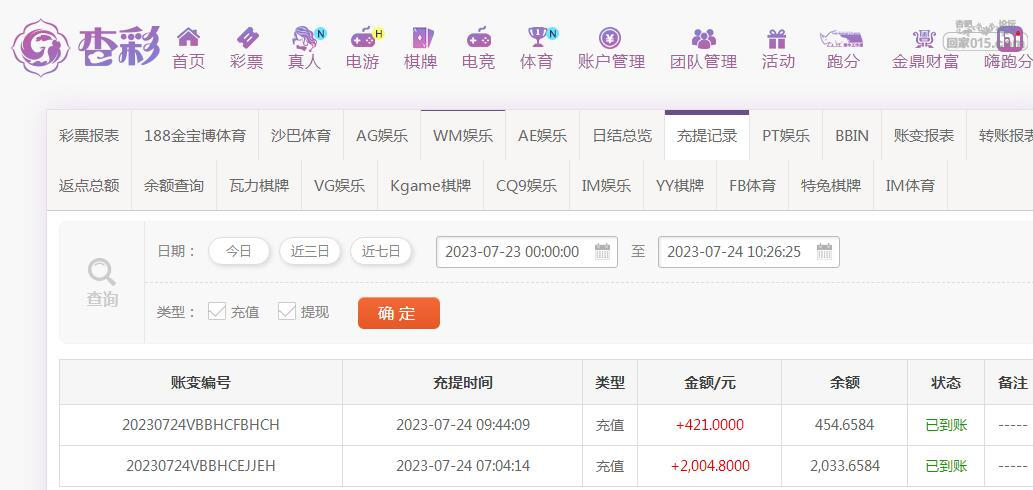Select the 近七日 date range
The height and width of the screenshot is (490, 1033).
(x=381, y=252)
